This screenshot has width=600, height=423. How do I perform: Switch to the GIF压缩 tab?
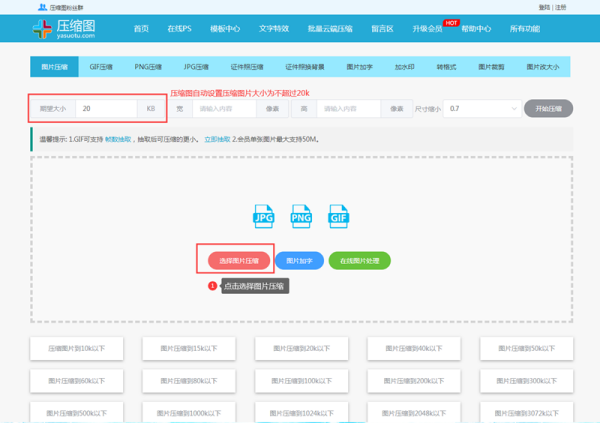click(101, 67)
